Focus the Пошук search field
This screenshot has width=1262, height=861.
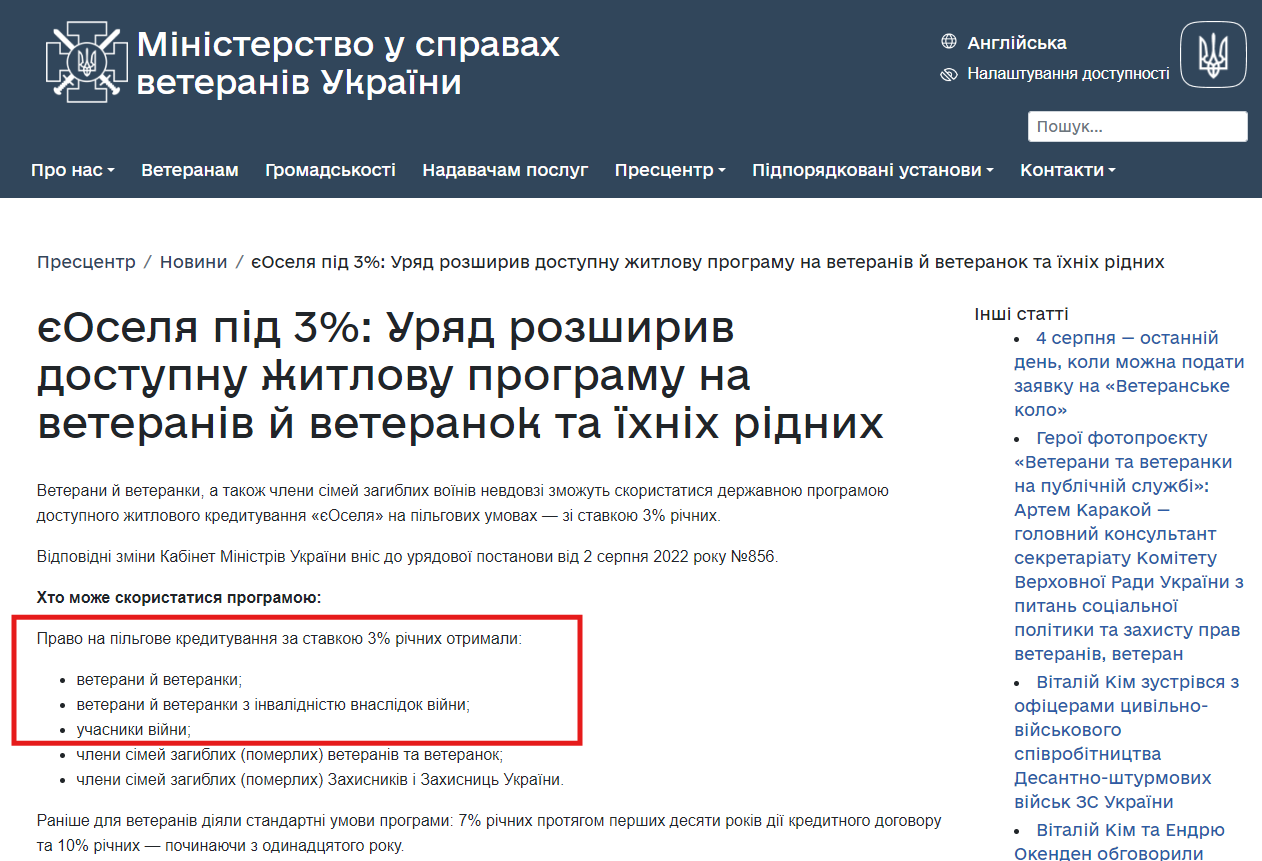pyautogui.click(x=1137, y=127)
